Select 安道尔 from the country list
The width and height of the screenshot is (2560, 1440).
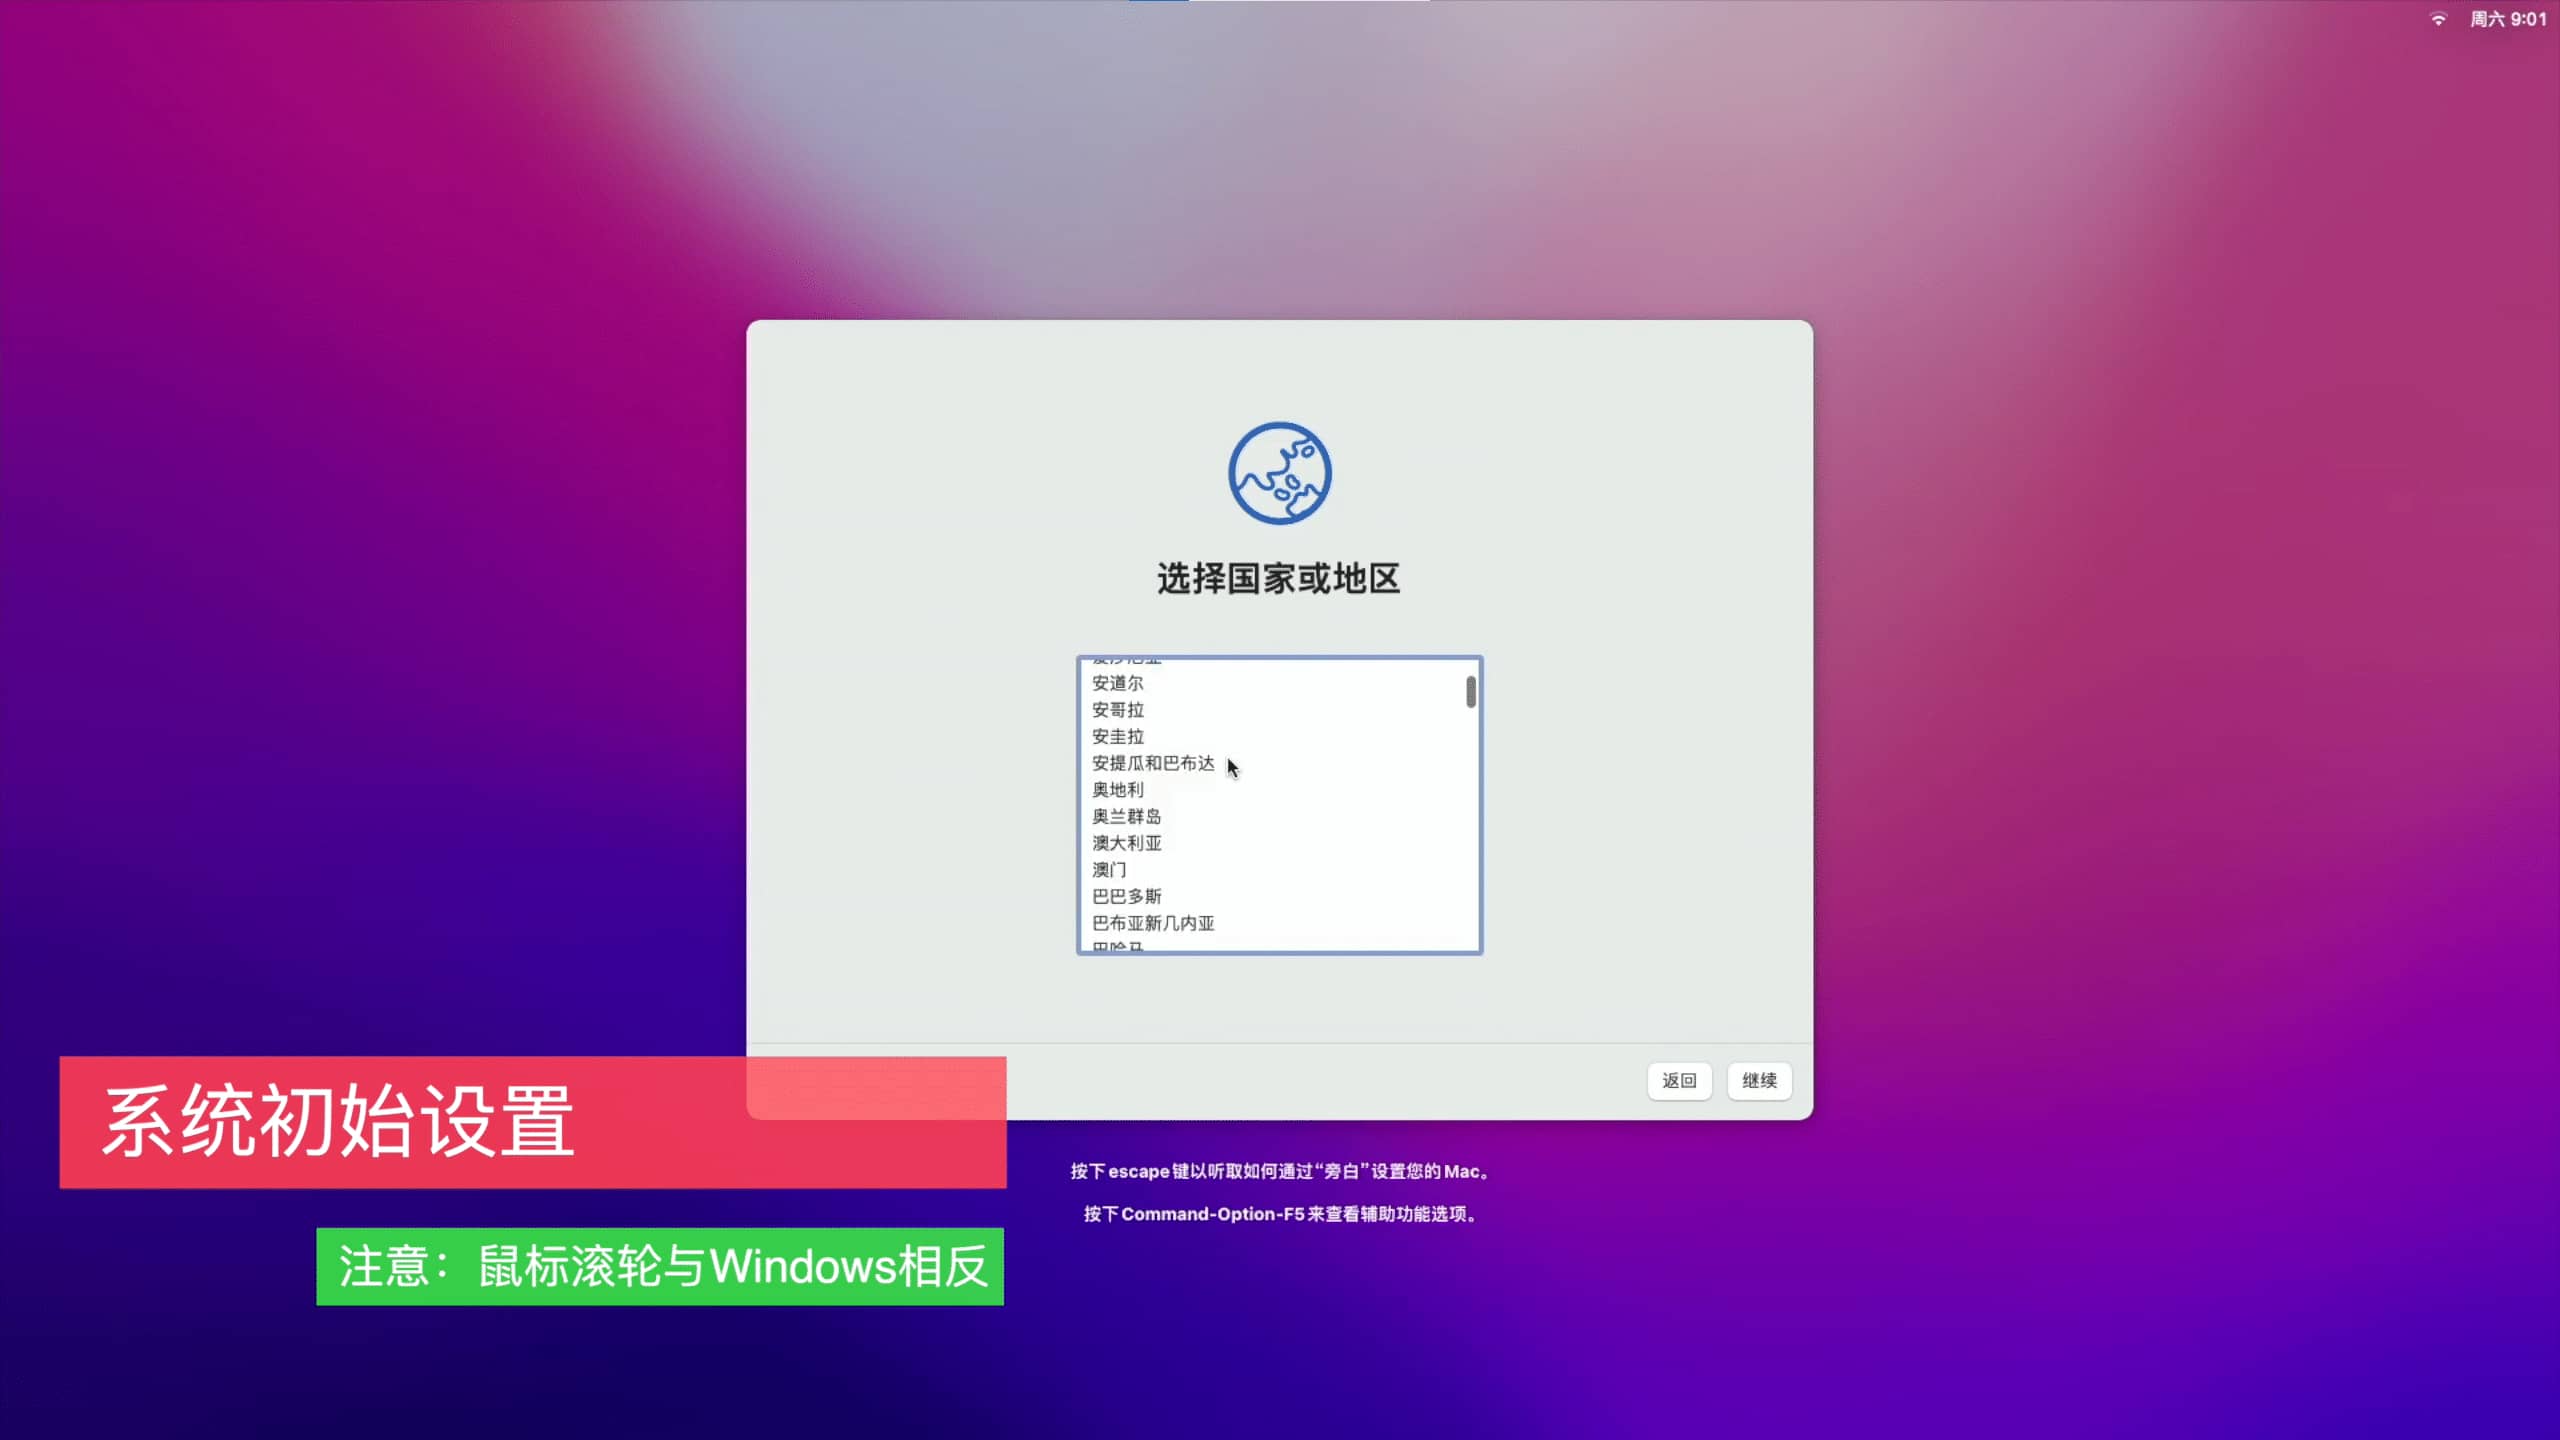coord(1117,683)
